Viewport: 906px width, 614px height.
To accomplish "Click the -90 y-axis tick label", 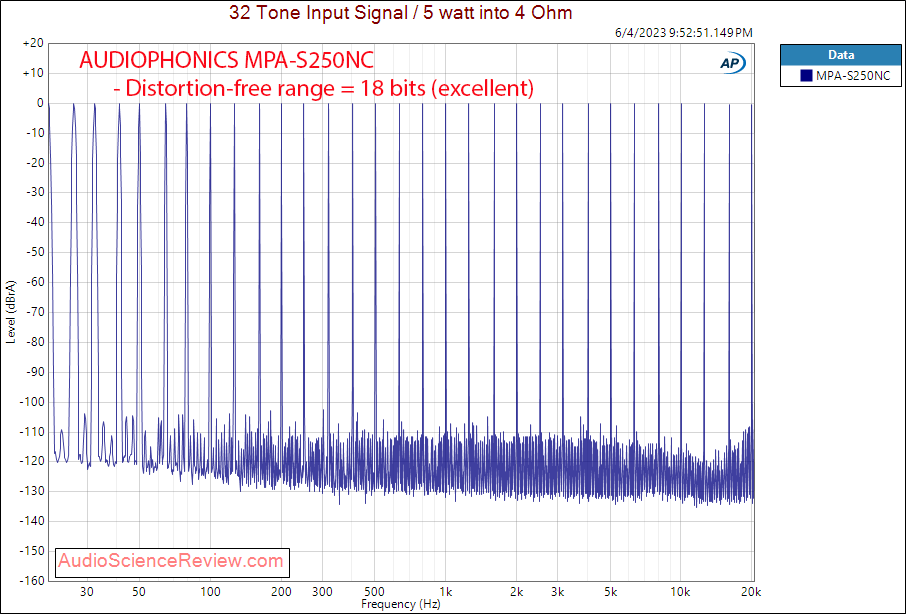I will tap(35, 372).
